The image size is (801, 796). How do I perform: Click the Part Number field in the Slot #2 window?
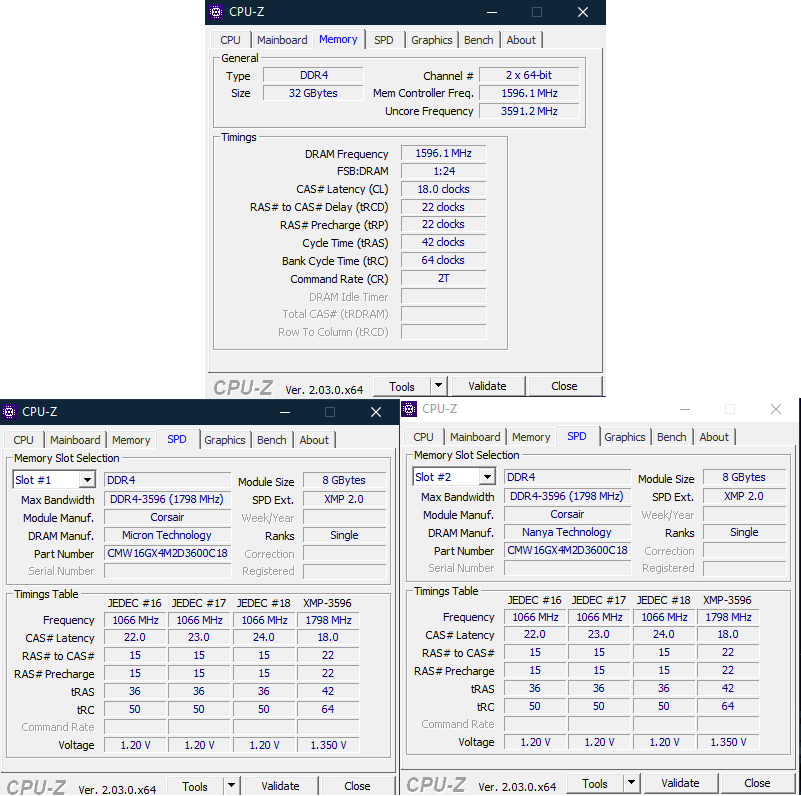[x=568, y=550]
